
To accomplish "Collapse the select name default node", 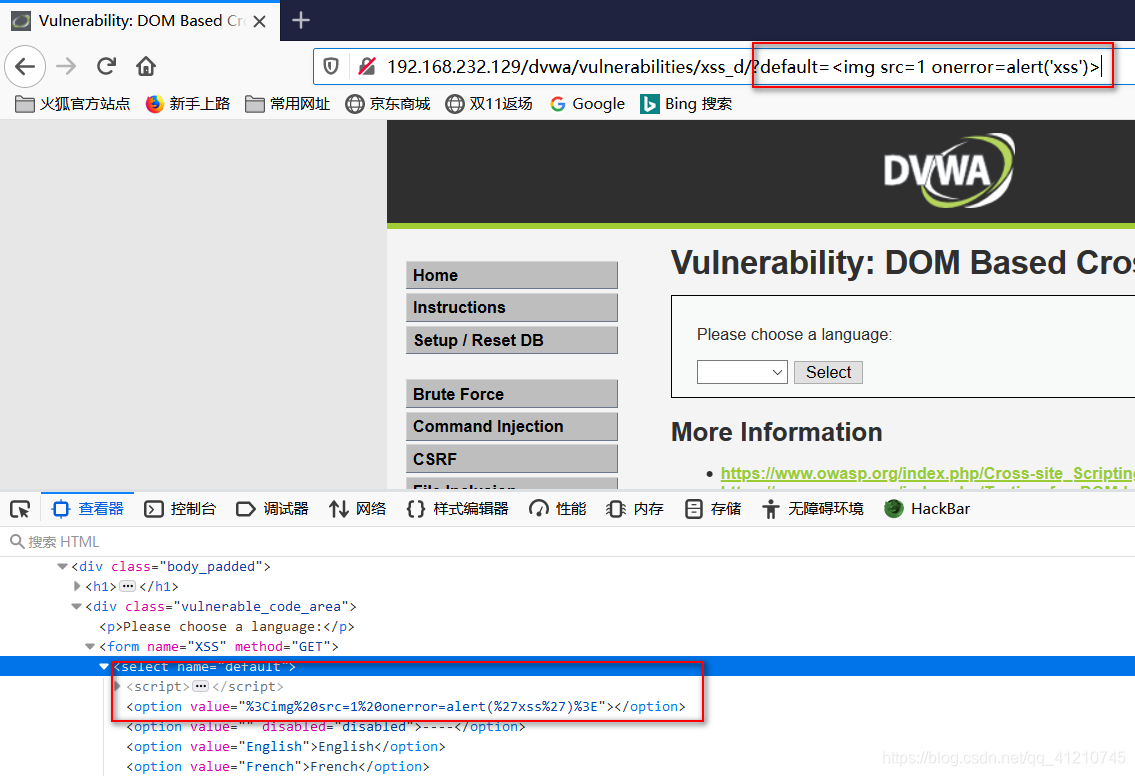I will (104, 667).
